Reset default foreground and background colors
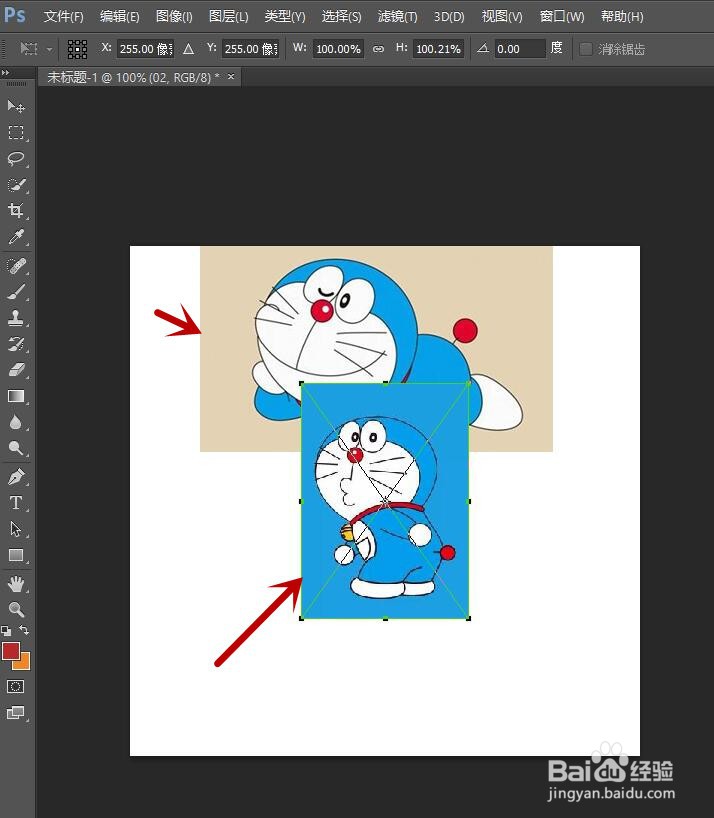The height and width of the screenshot is (818, 714). [6, 630]
